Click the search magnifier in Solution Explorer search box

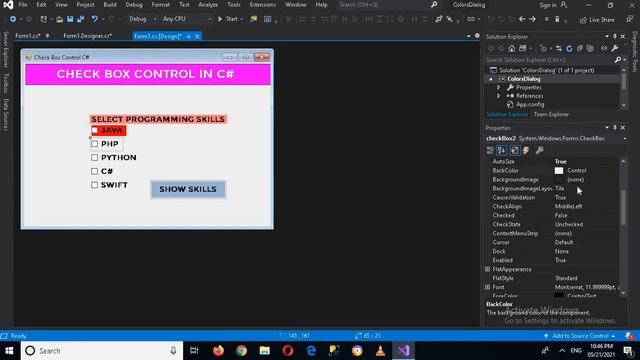point(618,60)
